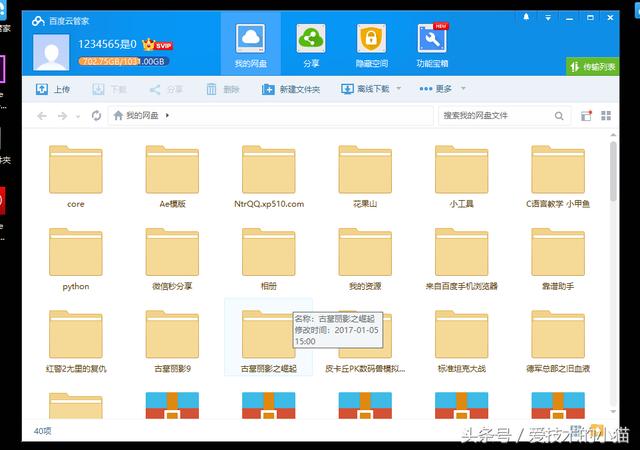Click the SVIP crown badge
Screen dimensions: 640x450
[x=157, y=45]
